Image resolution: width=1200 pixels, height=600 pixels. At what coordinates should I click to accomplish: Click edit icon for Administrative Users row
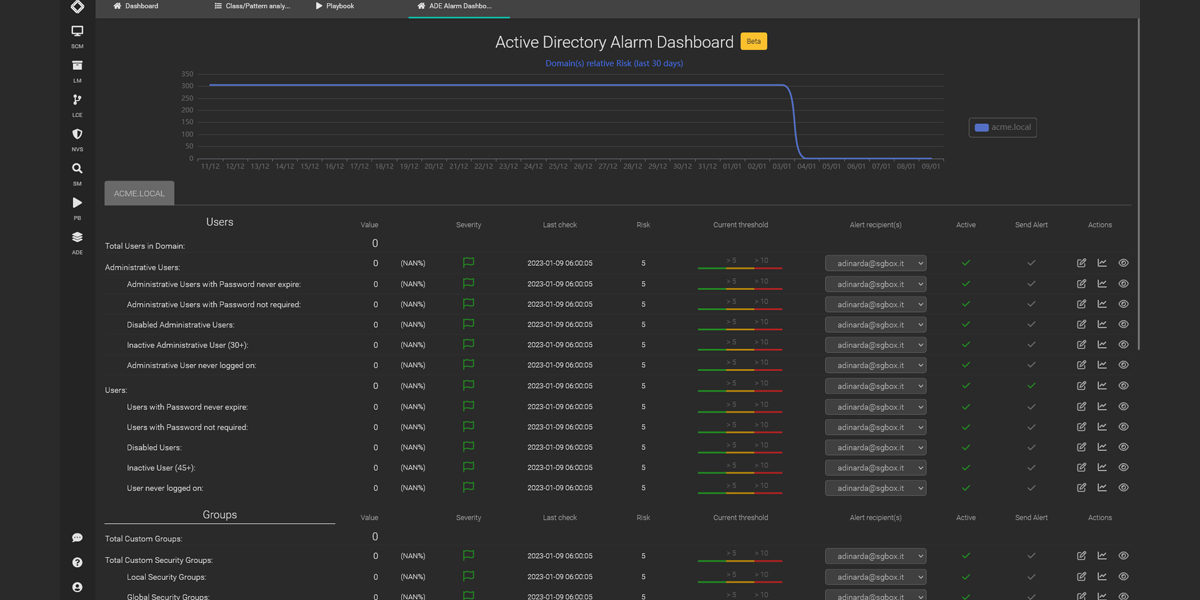coord(1081,263)
